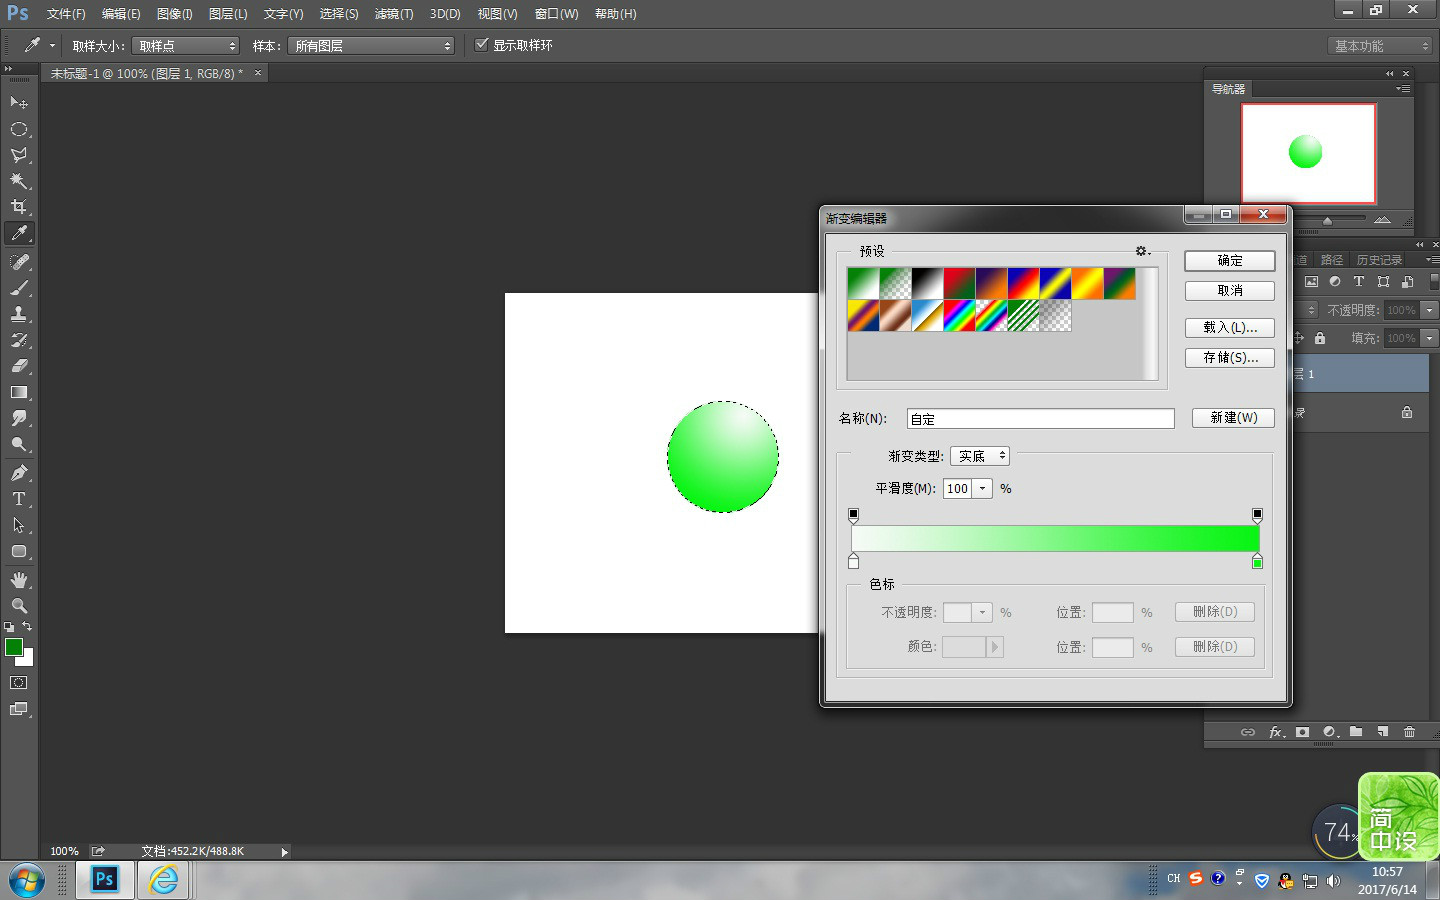Image resolution: width=1440 pixels, height=900 pixels.
Task: Open the 滤镜(T) menu
Action: coord(394,14)
